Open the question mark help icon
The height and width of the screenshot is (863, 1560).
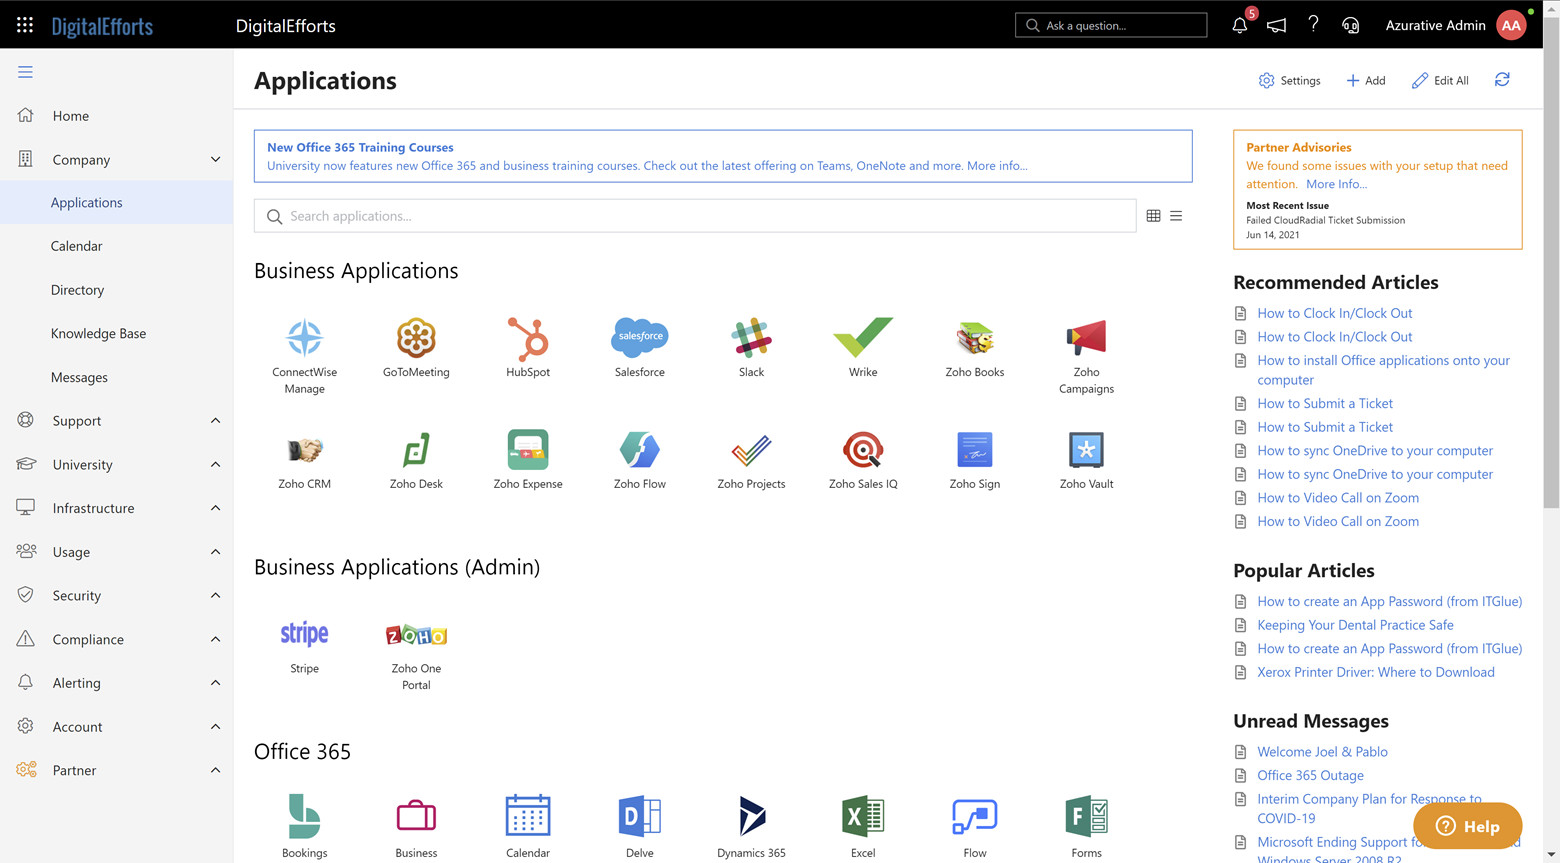coord(1313,25)
